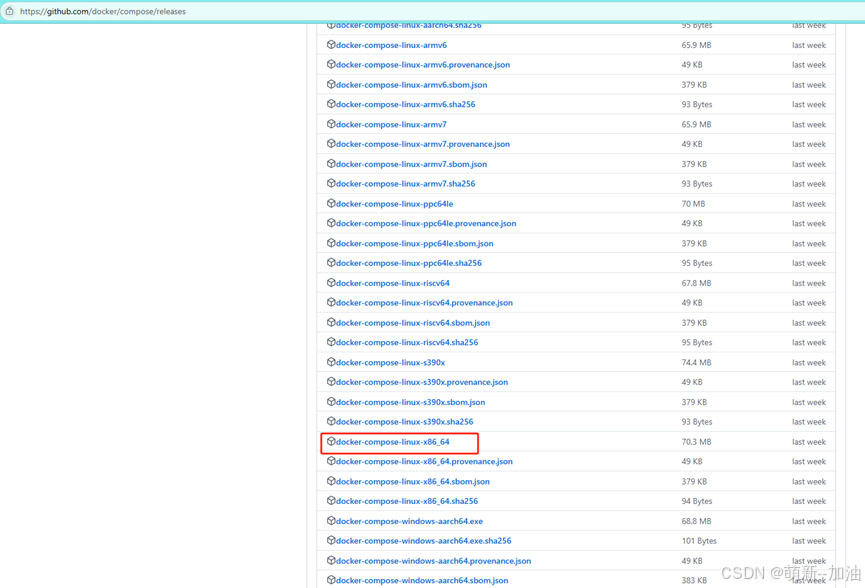Screen dimensions: 865x588
Task: Open docker-compose-linux-armv7.sha256 link
Action: 405,184
